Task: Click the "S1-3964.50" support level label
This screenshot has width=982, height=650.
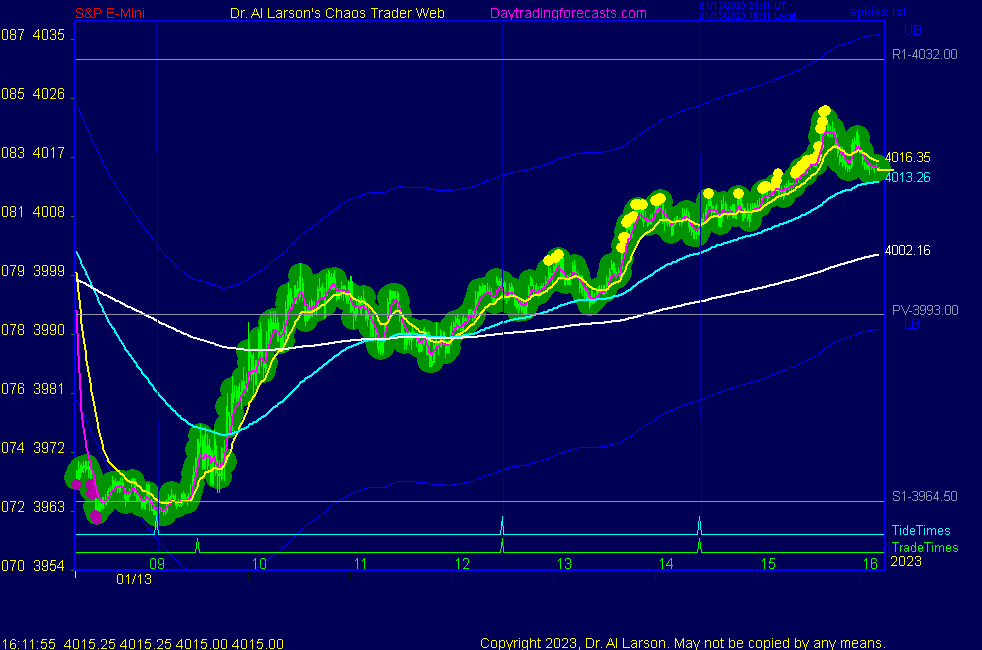Action: click(924, 497)
